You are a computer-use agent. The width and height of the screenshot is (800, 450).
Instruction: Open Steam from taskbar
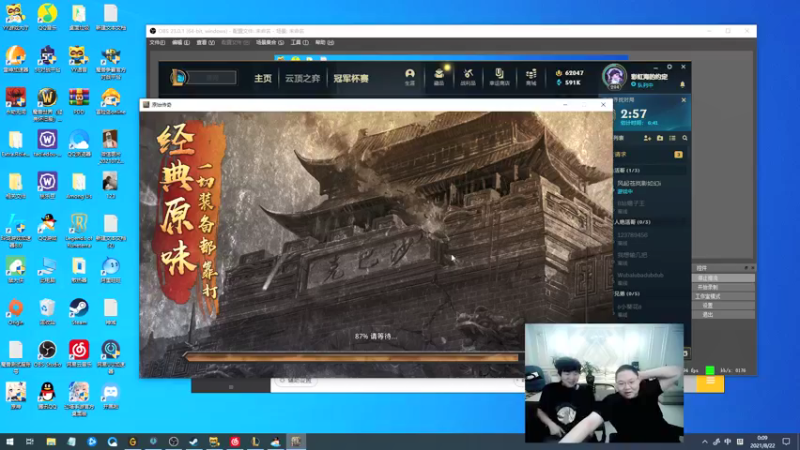click(194, 441)
